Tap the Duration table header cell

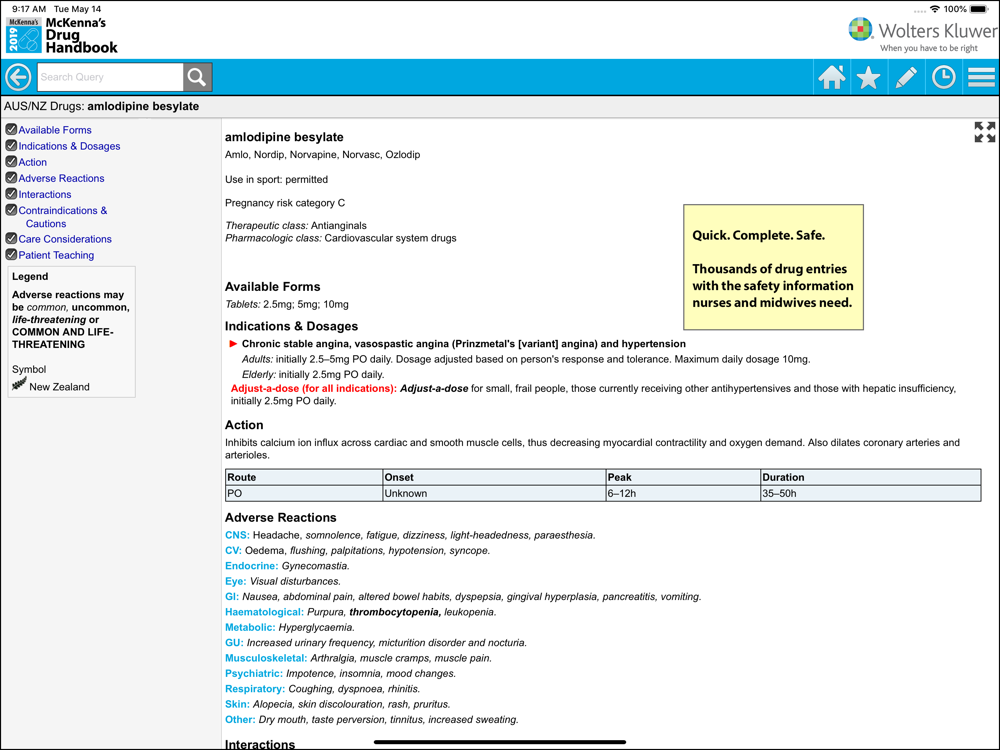click(871, 477)
